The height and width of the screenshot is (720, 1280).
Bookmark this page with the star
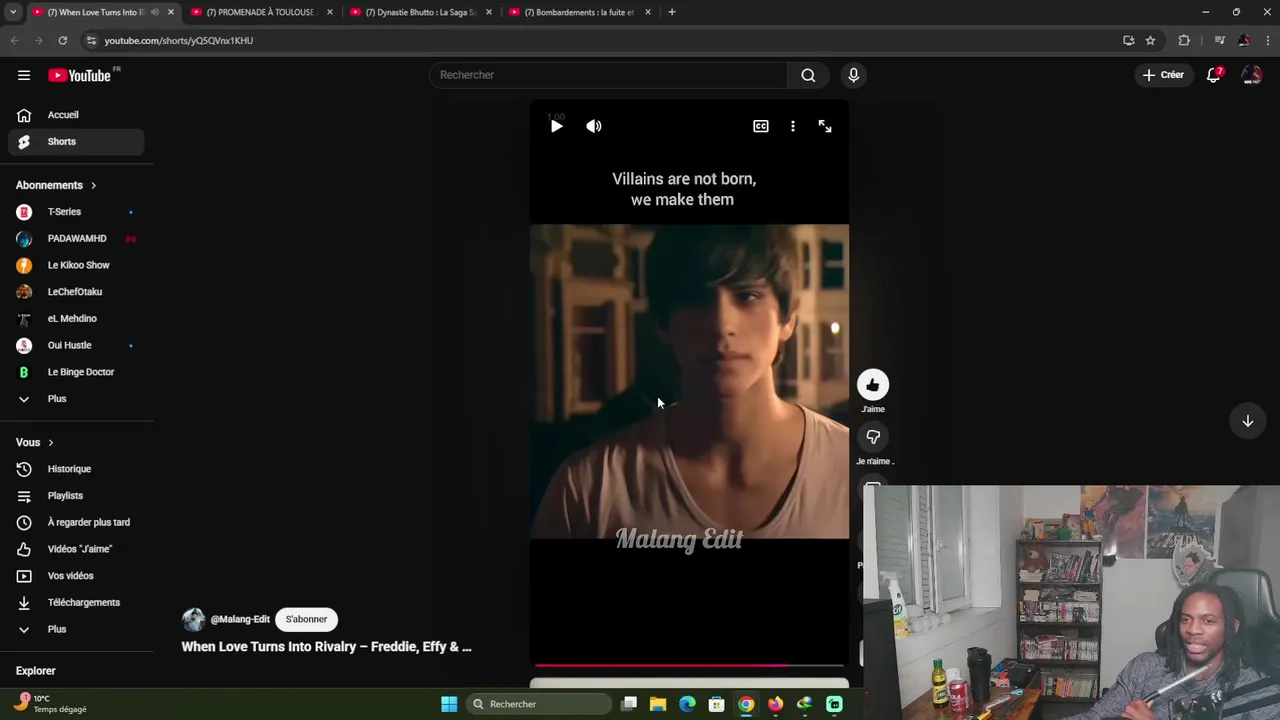coord(1150,41)
